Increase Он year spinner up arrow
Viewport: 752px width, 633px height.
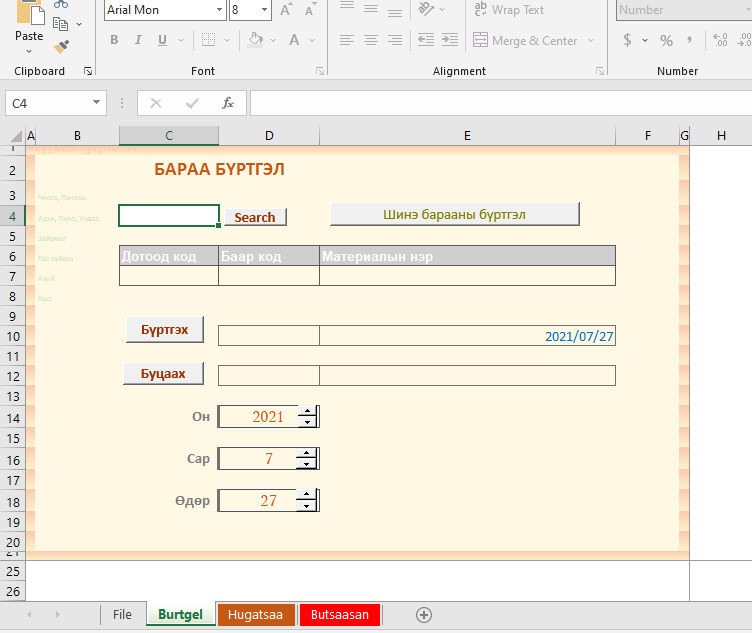307,411
